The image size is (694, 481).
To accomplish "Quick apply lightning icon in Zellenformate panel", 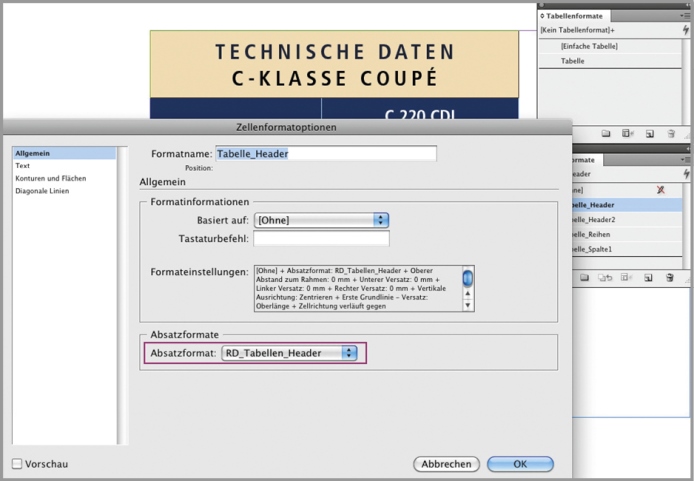I will (x=686, y=174).
